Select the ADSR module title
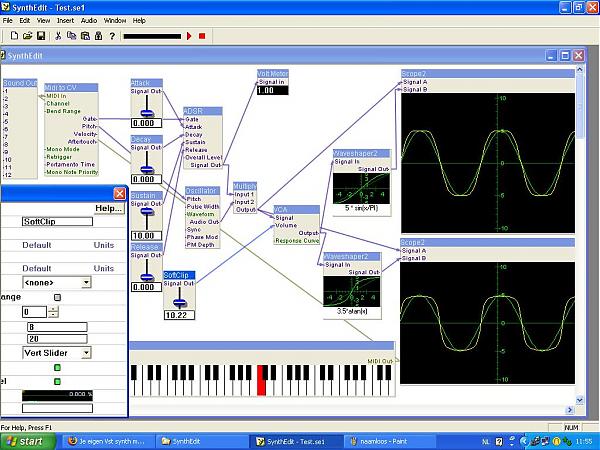 click(203, 111)
